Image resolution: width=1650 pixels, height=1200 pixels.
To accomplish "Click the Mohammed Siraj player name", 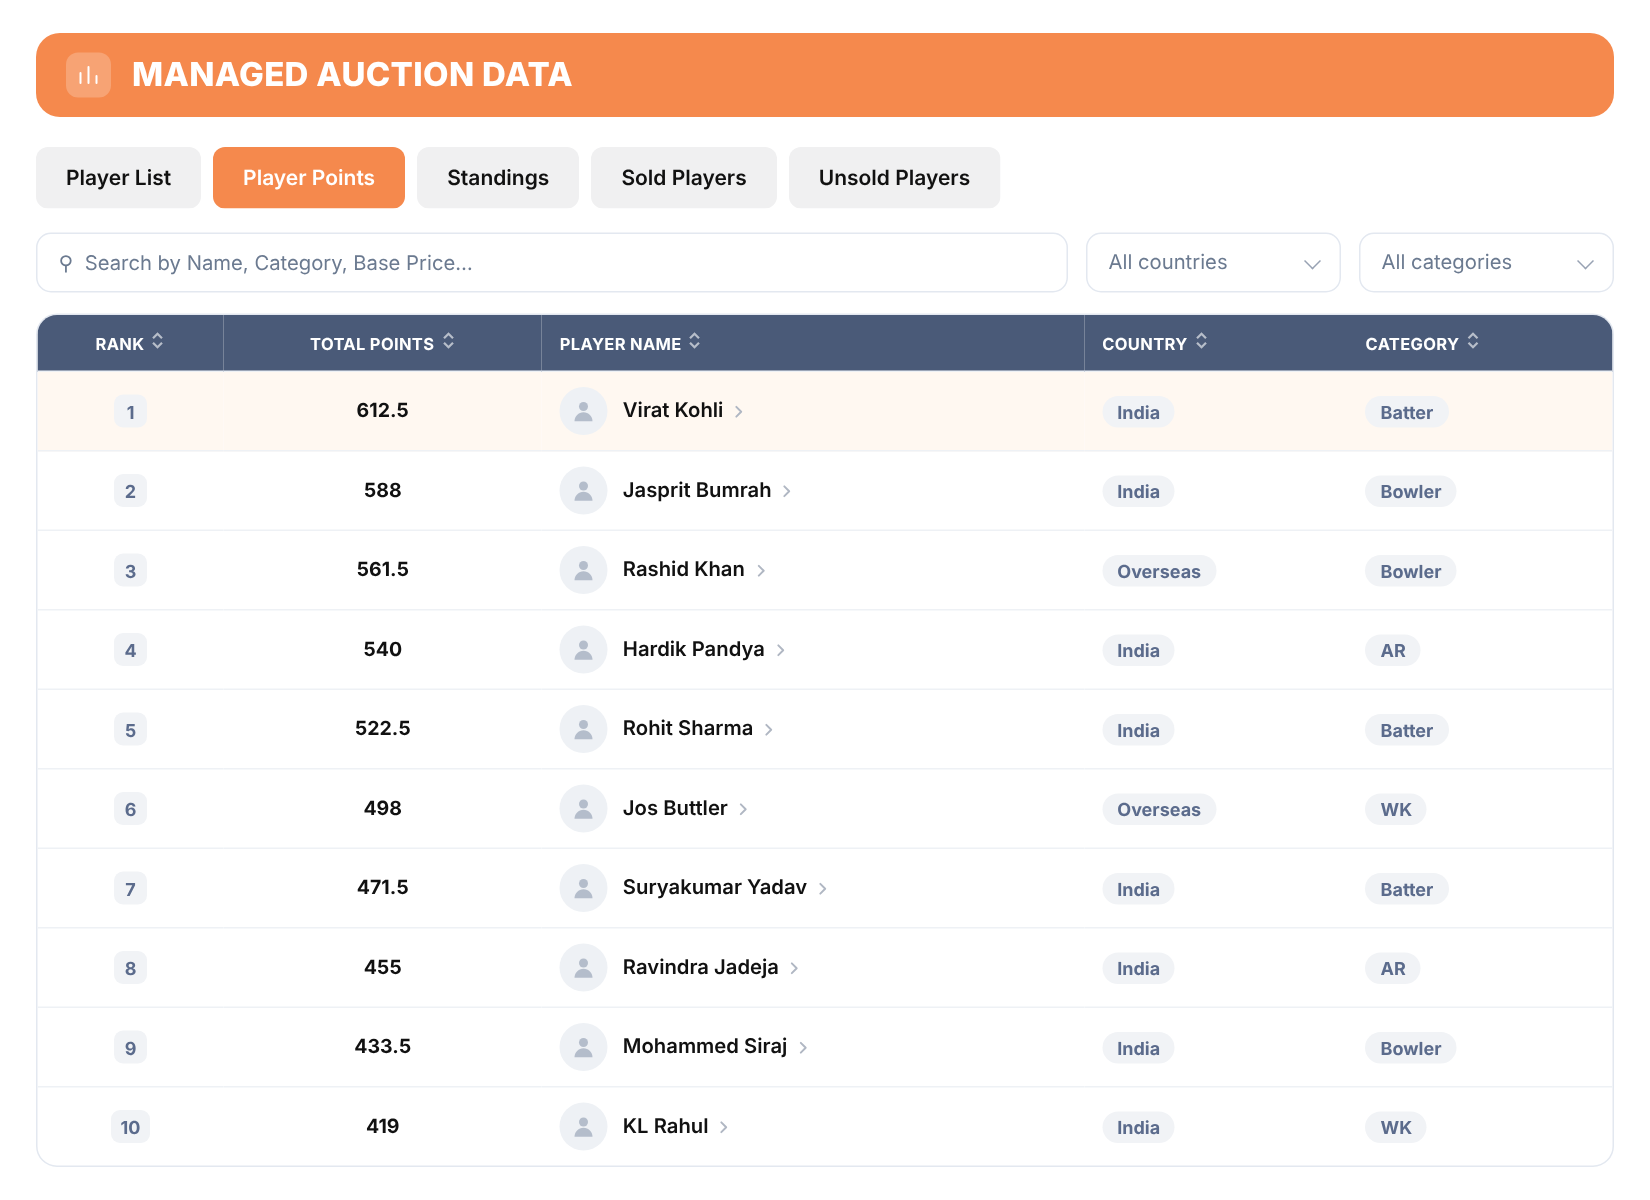I will 705,1046.
